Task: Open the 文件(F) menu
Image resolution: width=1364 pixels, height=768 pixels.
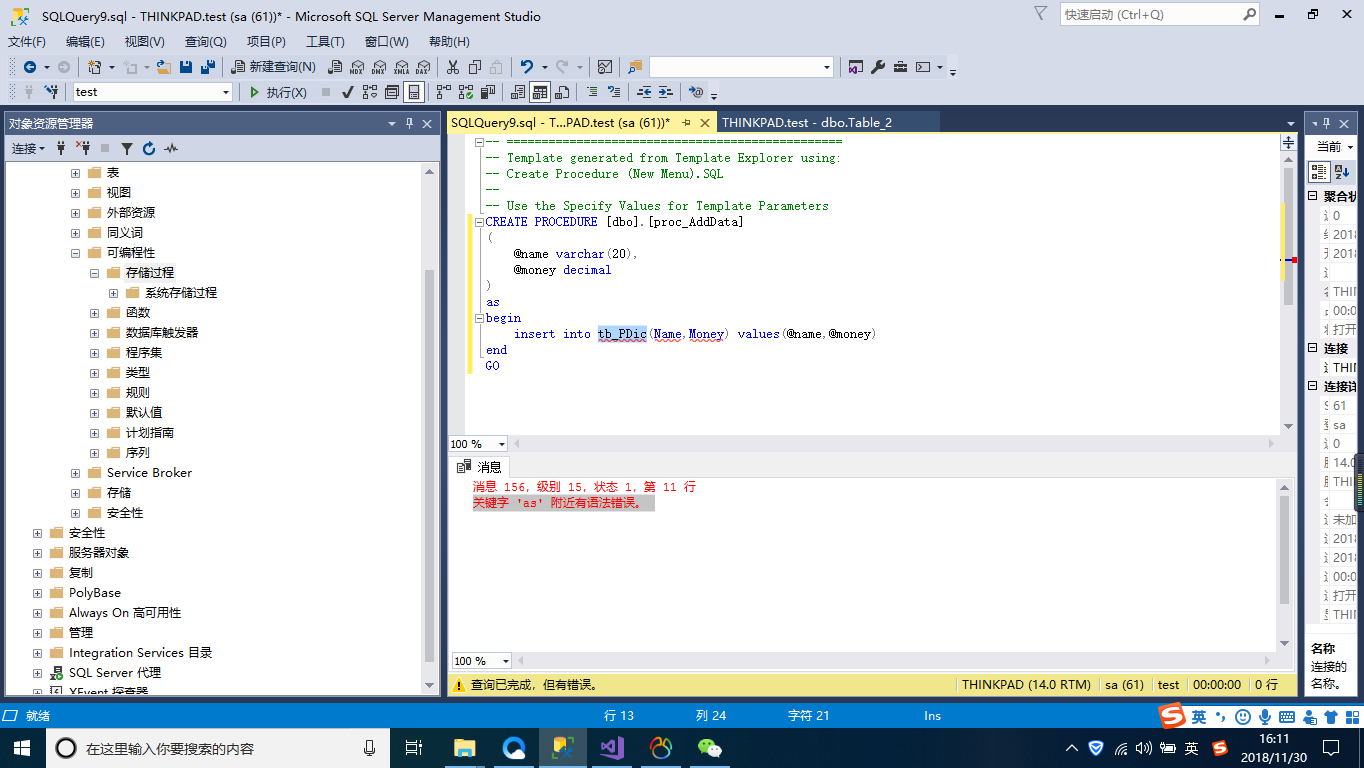Action: point(27,41)
